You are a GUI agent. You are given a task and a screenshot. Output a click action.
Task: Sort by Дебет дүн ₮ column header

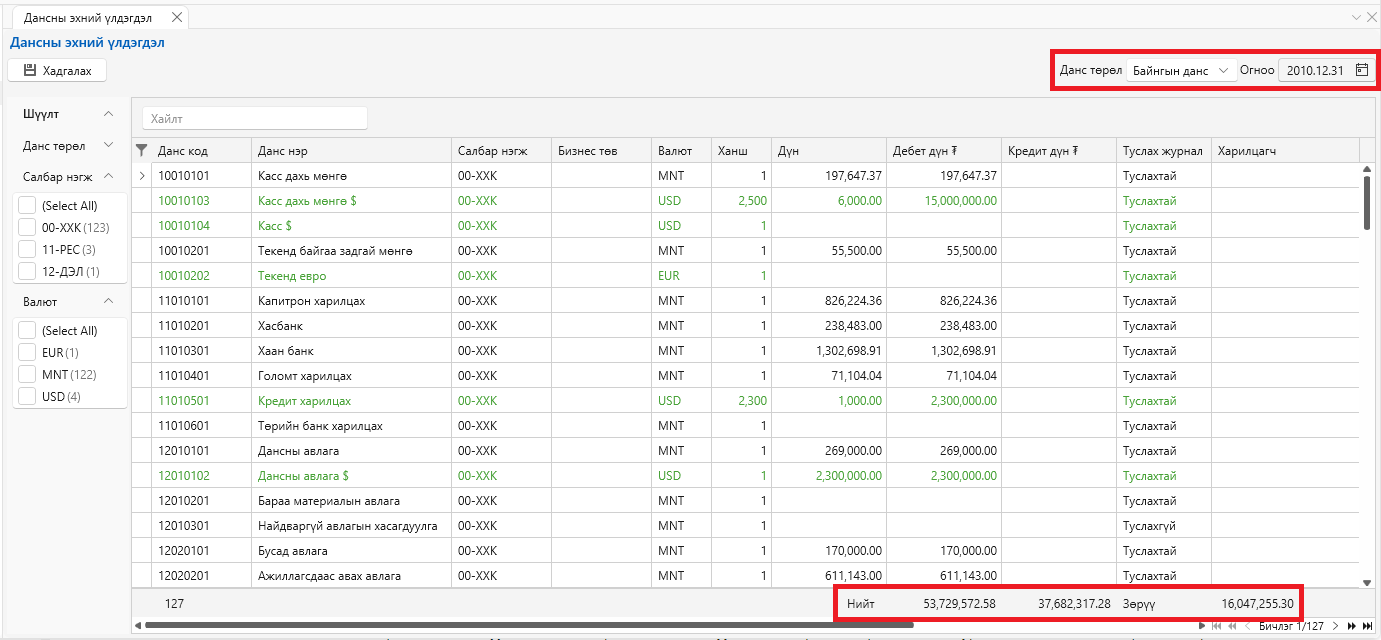[x=944, y=150]
